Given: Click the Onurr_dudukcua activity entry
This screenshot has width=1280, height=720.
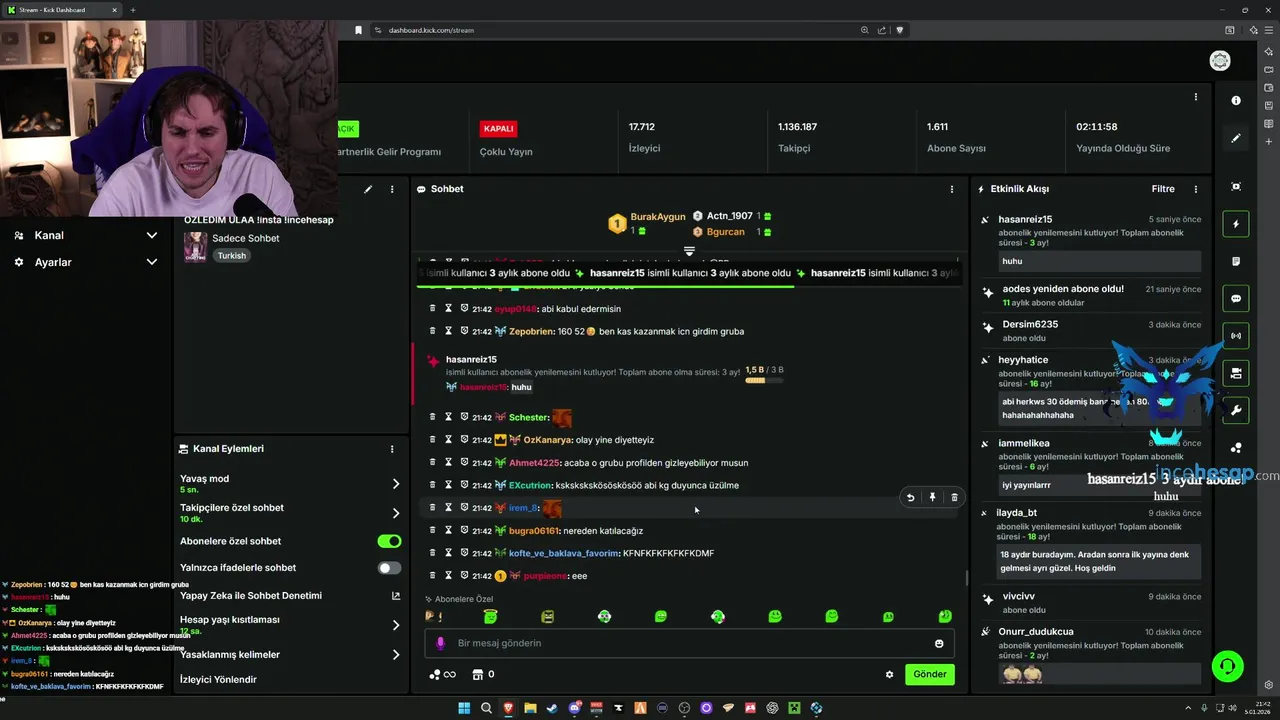Looking at the screenshot, I should [x=1092, y=655].
